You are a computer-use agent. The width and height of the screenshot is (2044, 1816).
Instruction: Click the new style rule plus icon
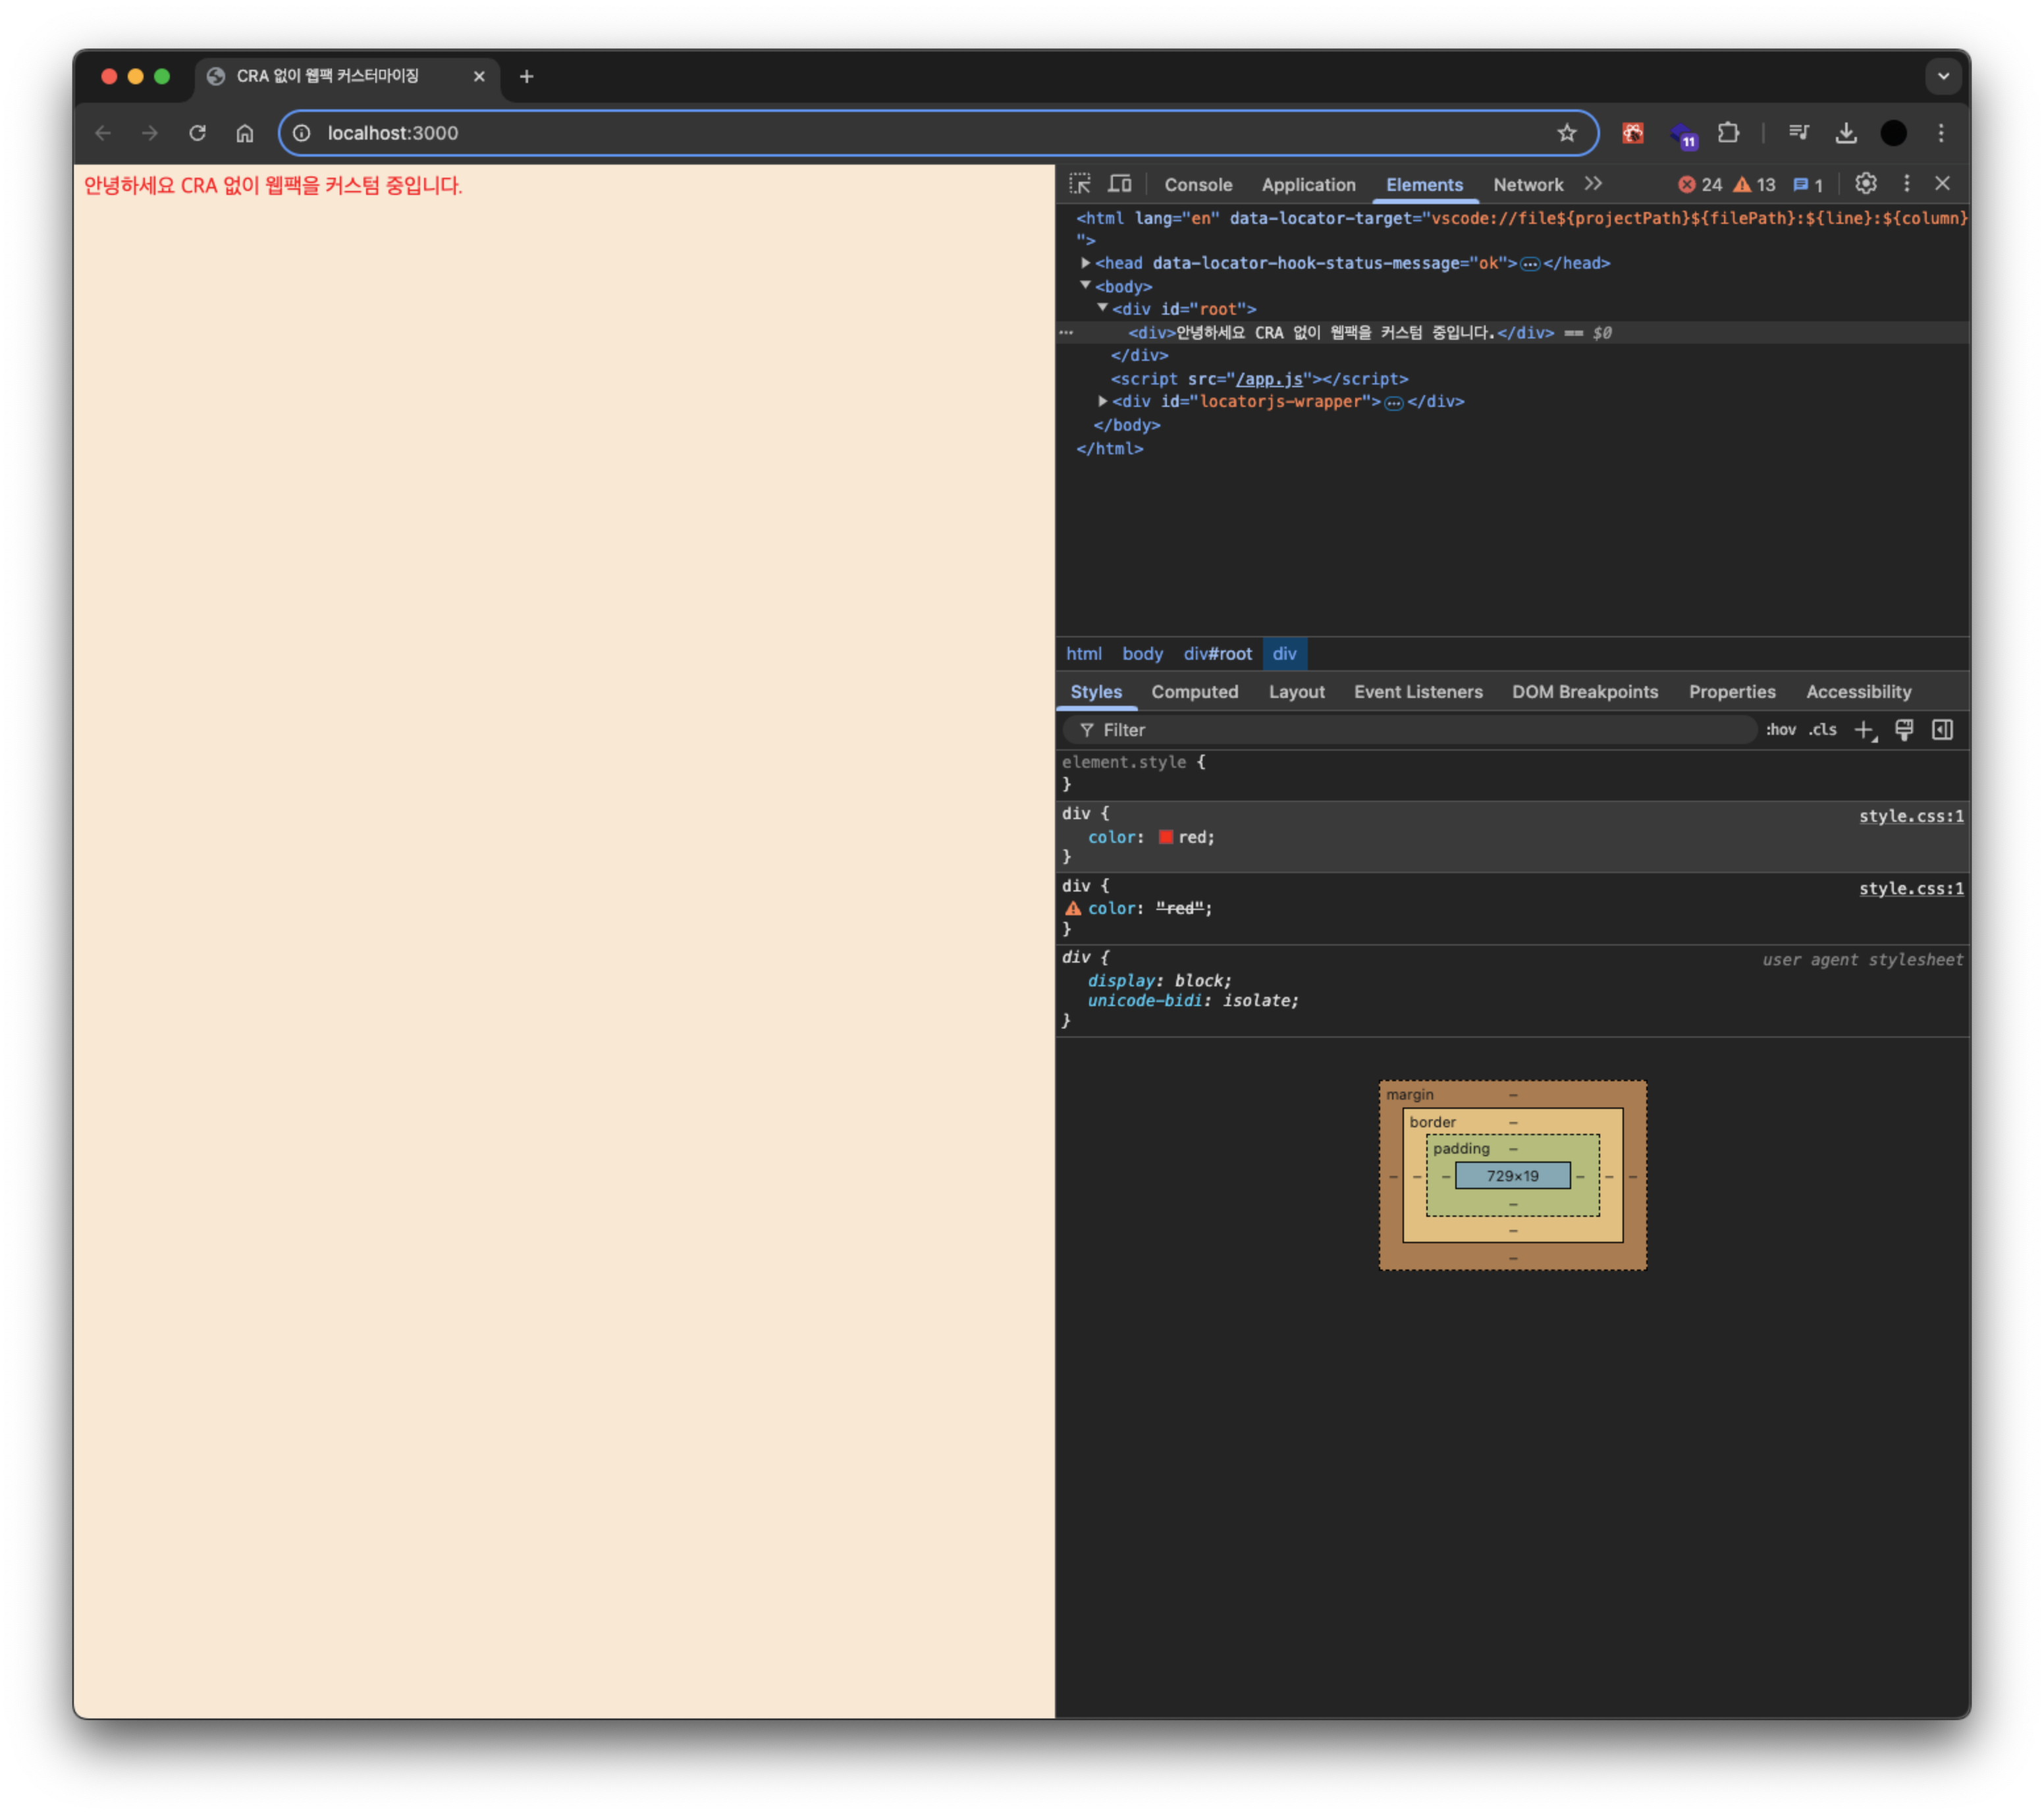(x=1864, y=730)
